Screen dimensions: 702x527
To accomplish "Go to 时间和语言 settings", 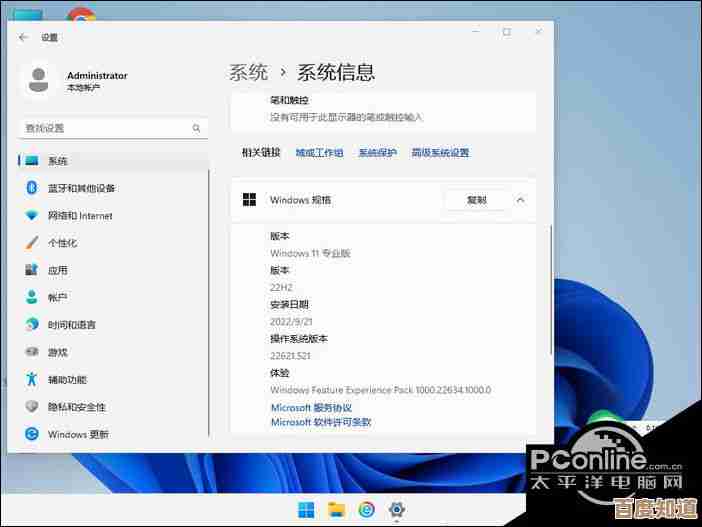I will pos(72,325).
